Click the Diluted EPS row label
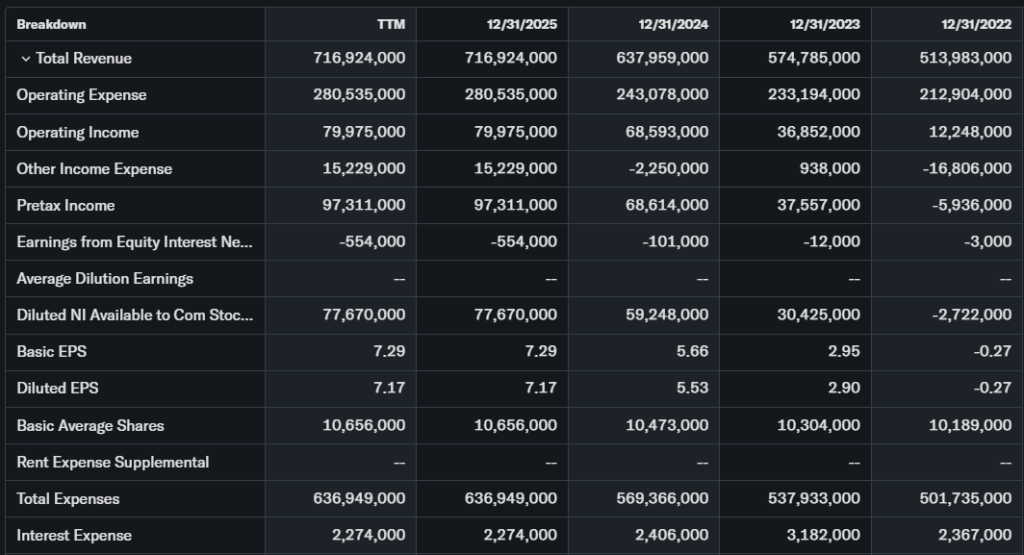Screen dimensions: 1024x555 pos(57,388)
